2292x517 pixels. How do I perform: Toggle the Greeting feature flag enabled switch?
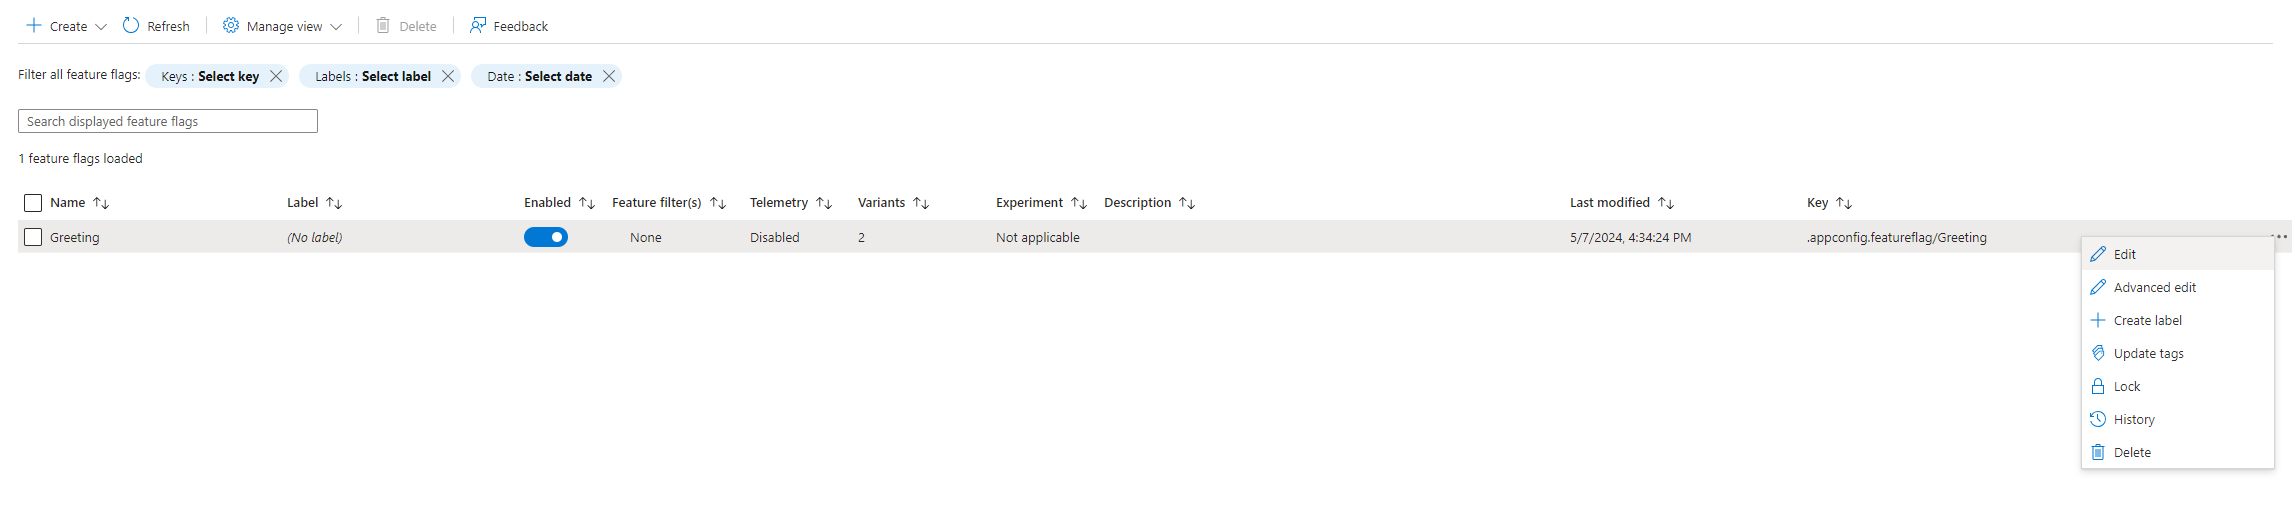tap(546, 237)
